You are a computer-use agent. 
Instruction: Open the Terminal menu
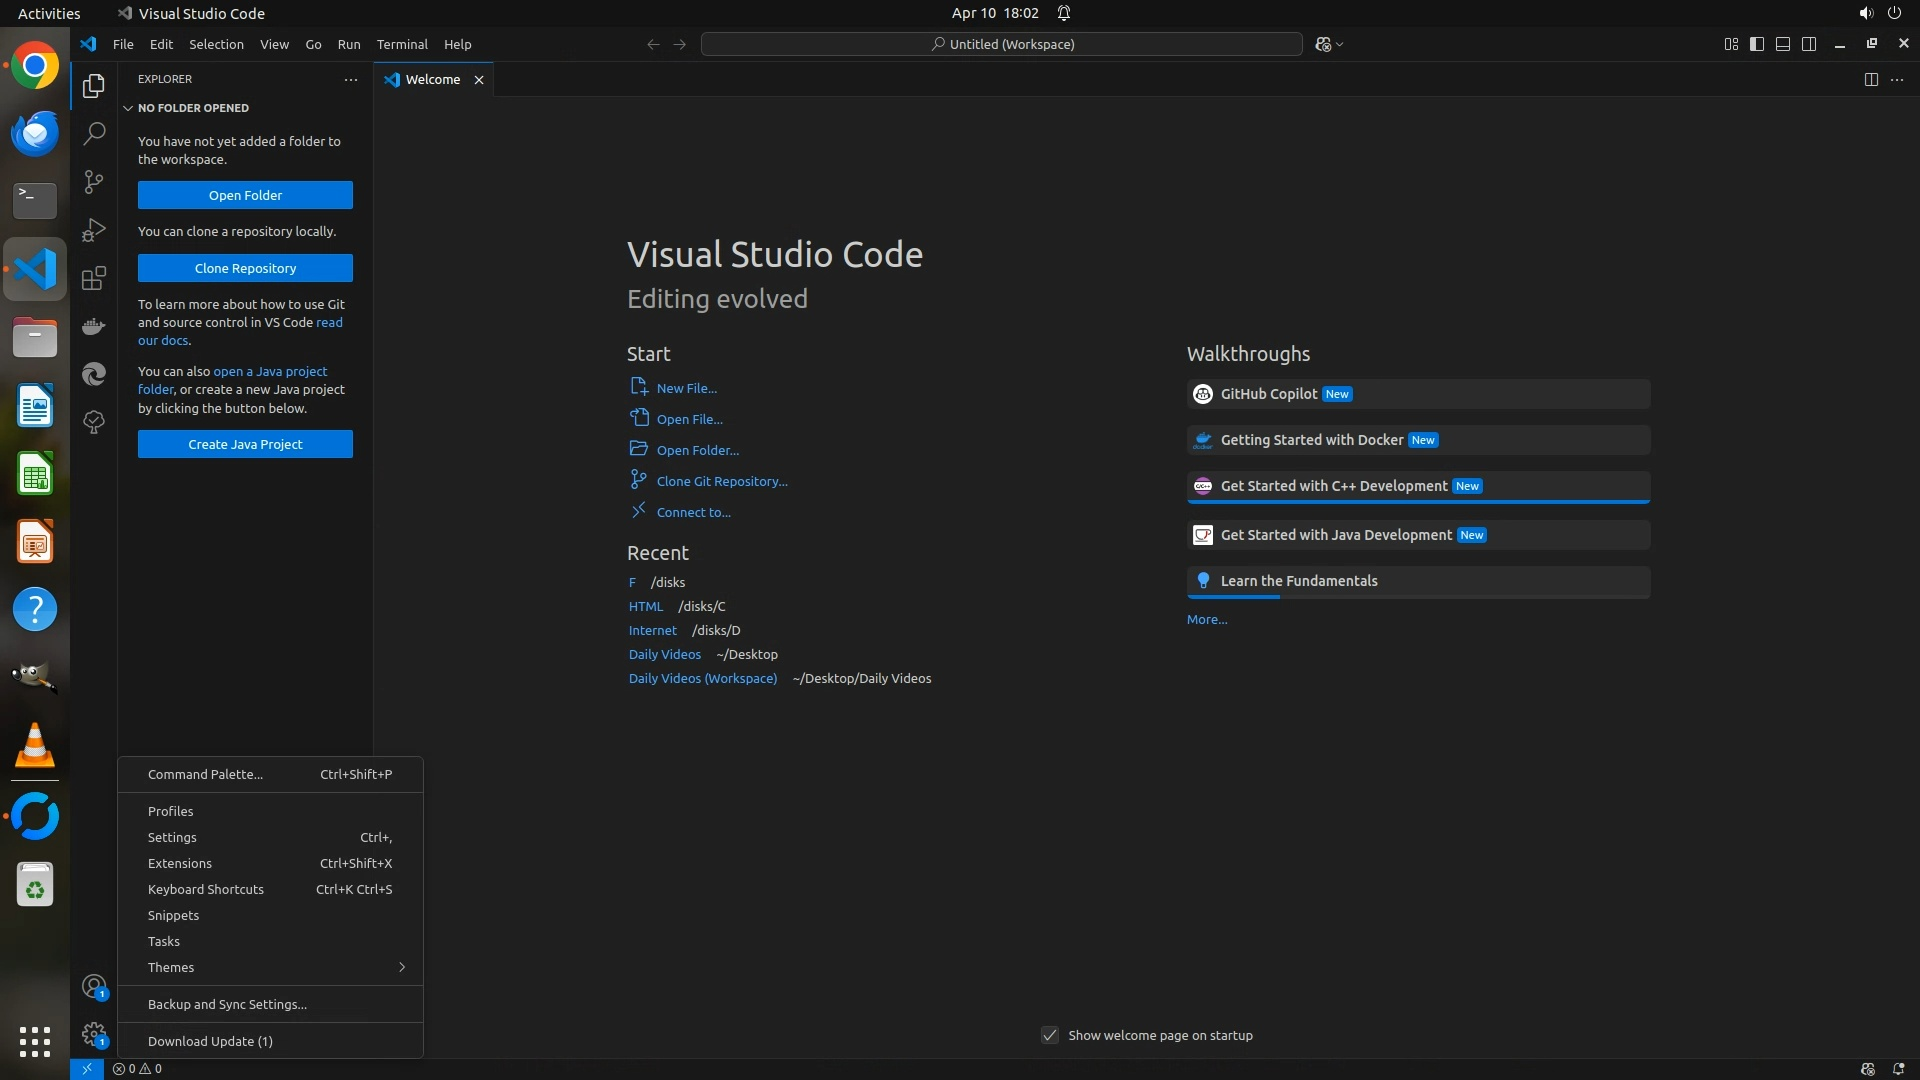tap(402, 44)
